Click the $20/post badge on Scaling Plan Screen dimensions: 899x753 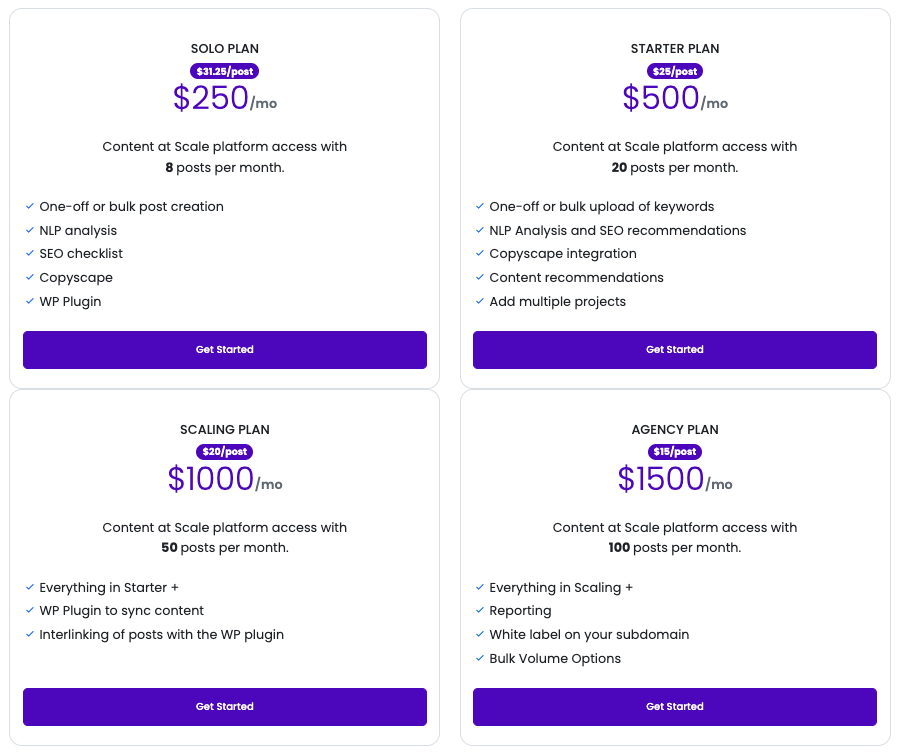225,452
